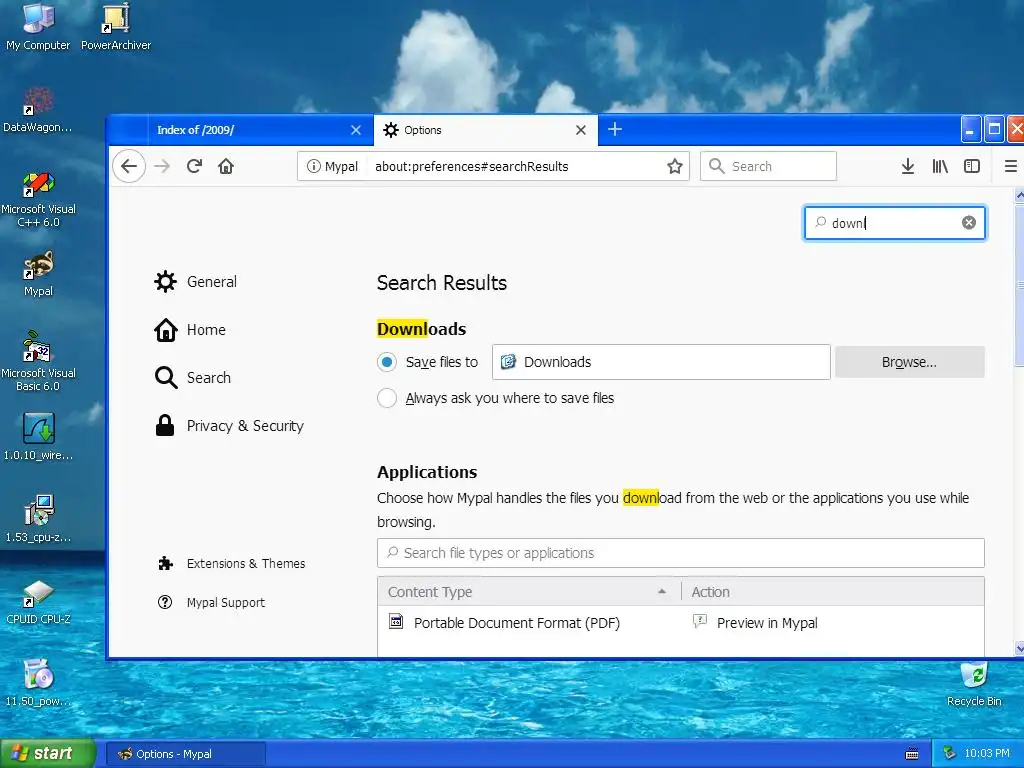
Task: Close the Index of /2009/ tab
Action: pos(356,130)
